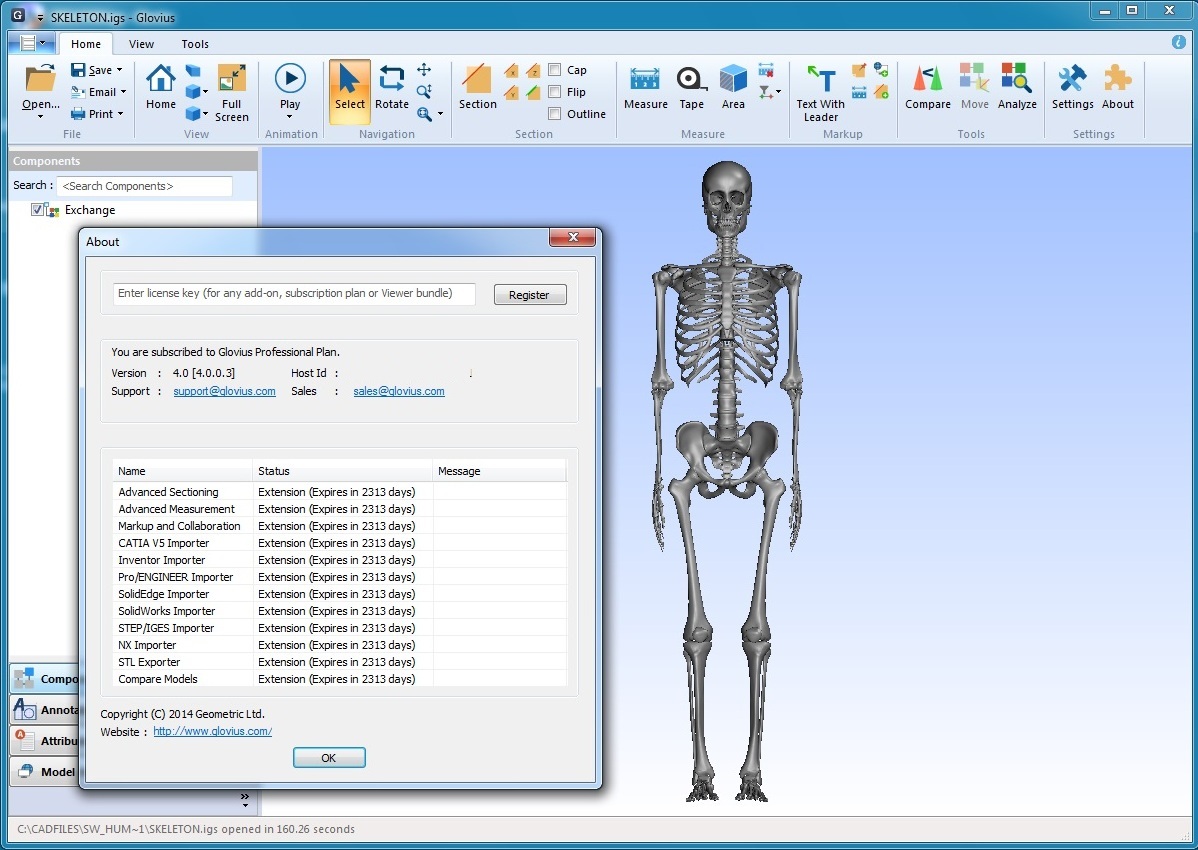Uncheck the Exchange component checkbox
The width and height of the screenshot is (1198, 850).
point(37,209)
